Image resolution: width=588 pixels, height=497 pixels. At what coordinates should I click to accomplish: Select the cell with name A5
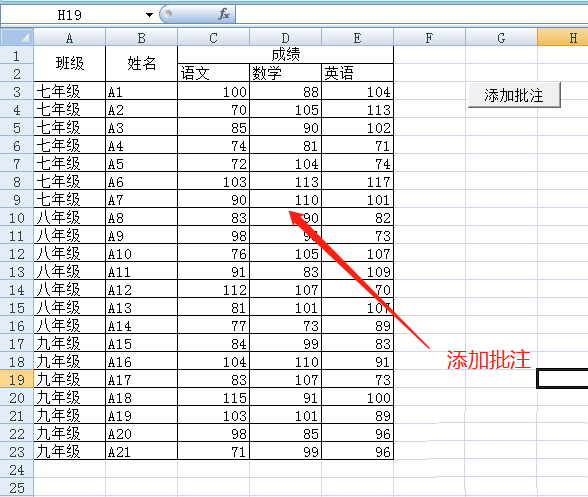coord(141,164)
